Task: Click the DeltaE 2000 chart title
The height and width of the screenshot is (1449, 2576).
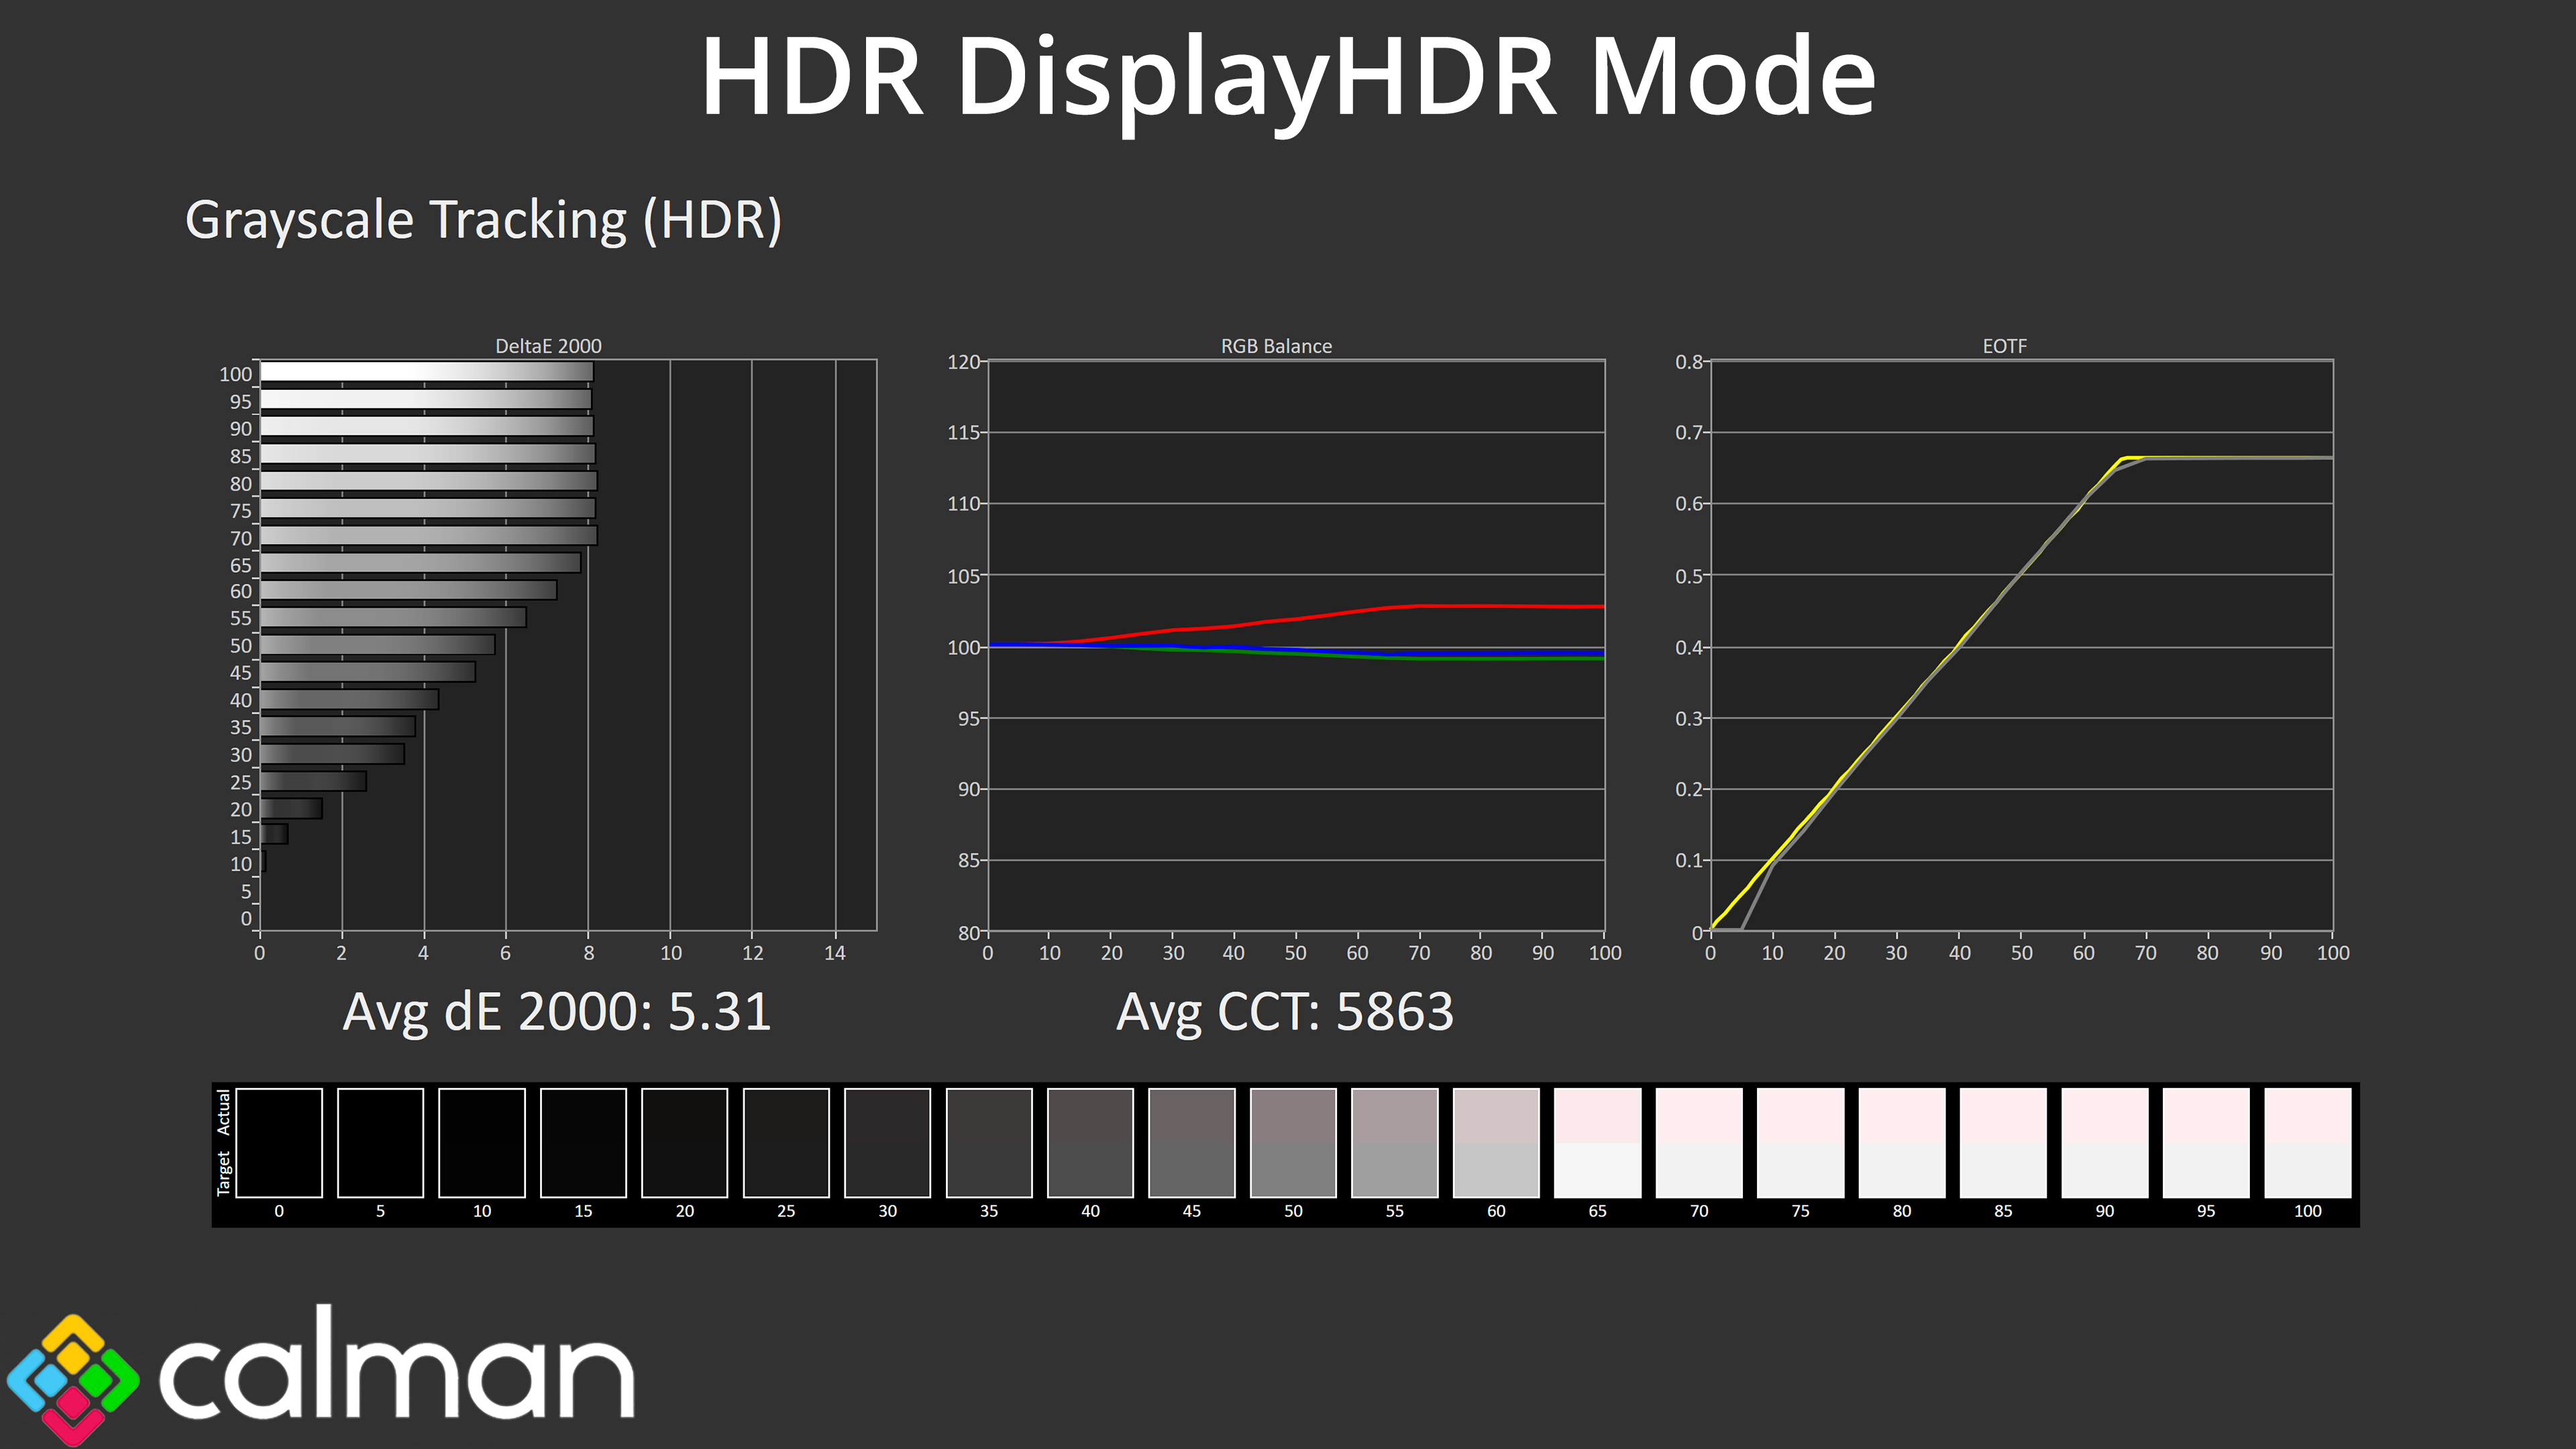Action: [x=548, y=346]
